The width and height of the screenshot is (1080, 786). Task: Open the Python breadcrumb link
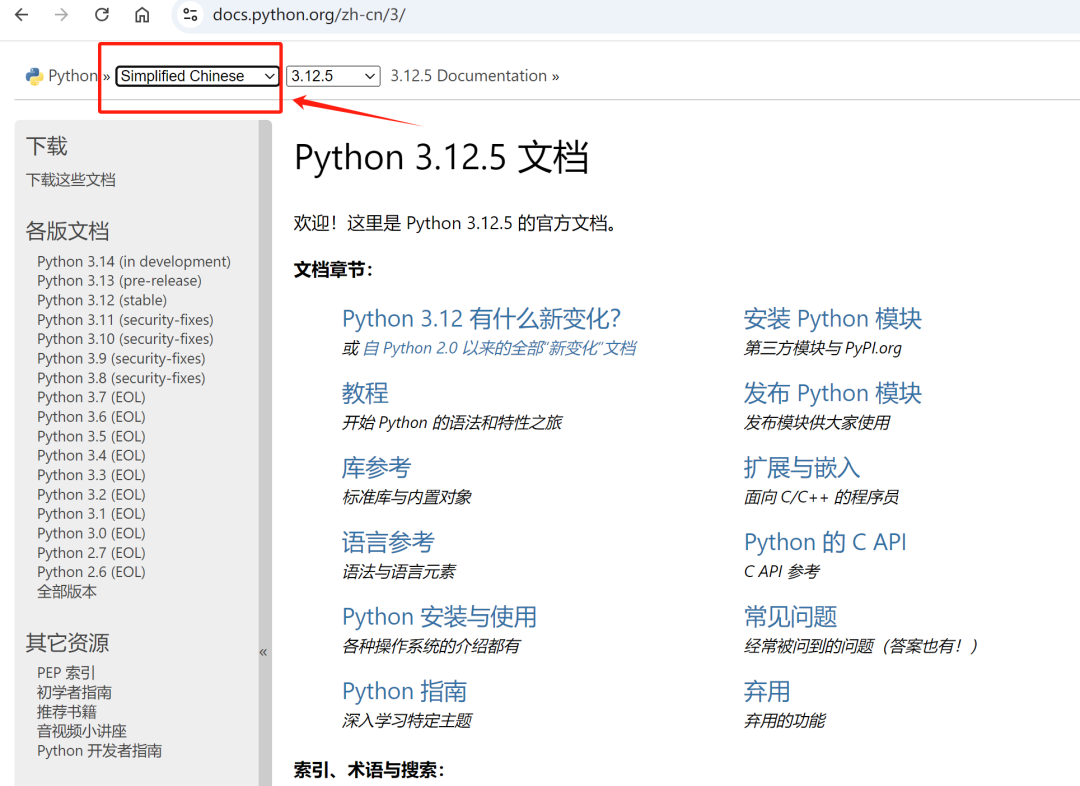click(73, 76)
